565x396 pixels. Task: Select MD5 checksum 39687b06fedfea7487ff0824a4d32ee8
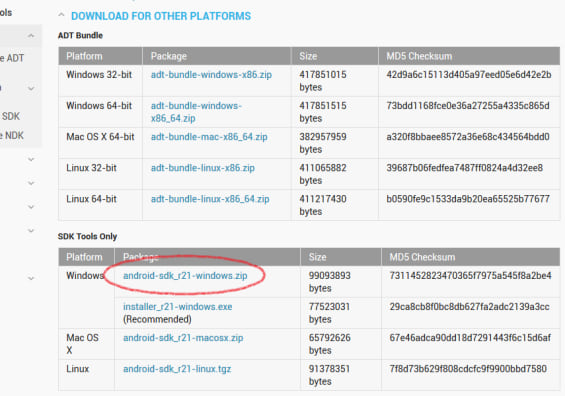click(464, 168)
